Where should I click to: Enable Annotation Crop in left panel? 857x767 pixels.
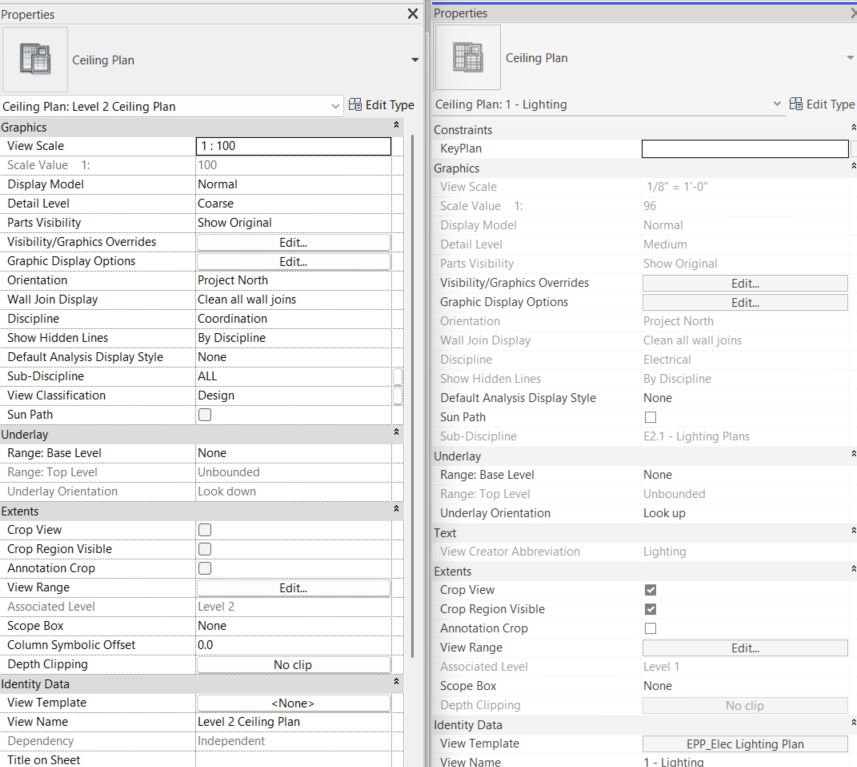click(204, 568)
